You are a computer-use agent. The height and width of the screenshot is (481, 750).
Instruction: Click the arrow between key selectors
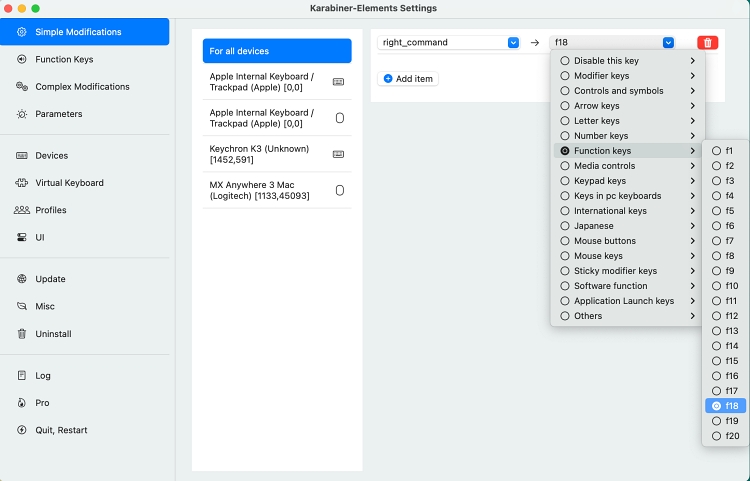(535, 43)
